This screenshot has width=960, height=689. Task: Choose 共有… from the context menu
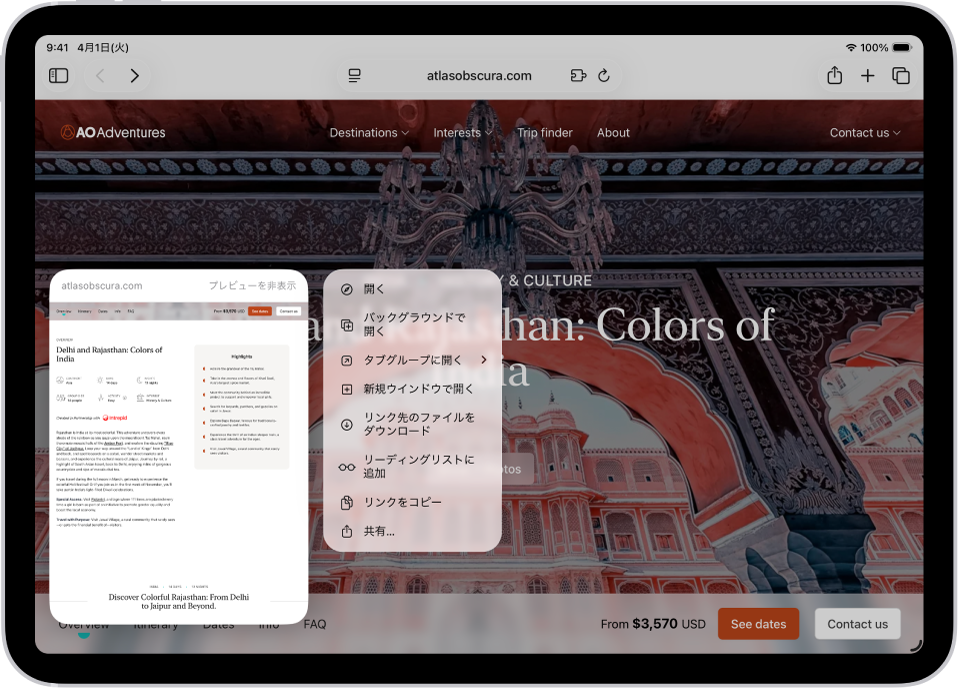413,532
